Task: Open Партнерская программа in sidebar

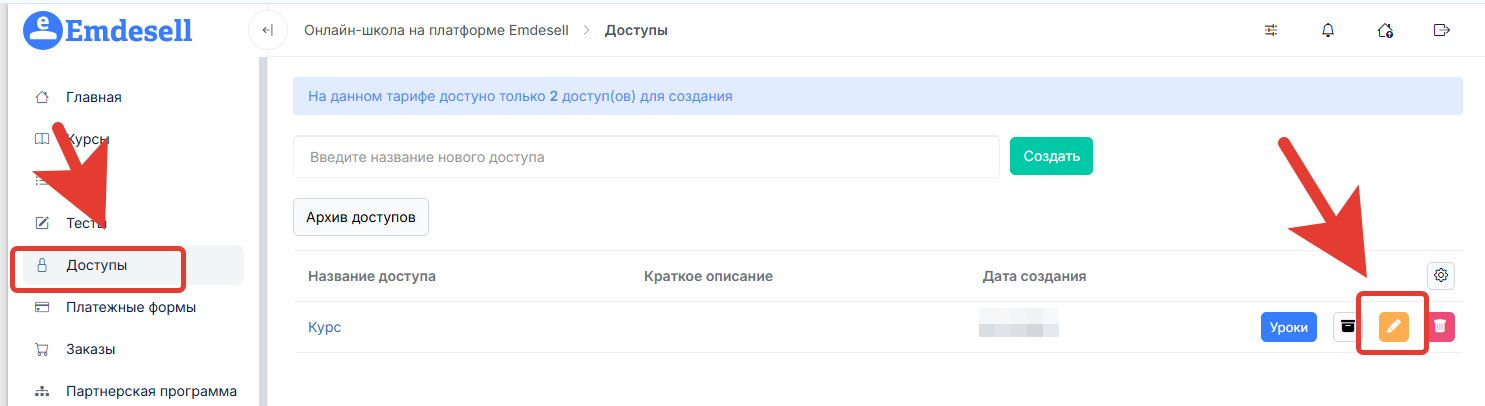Action: (150, 391)
